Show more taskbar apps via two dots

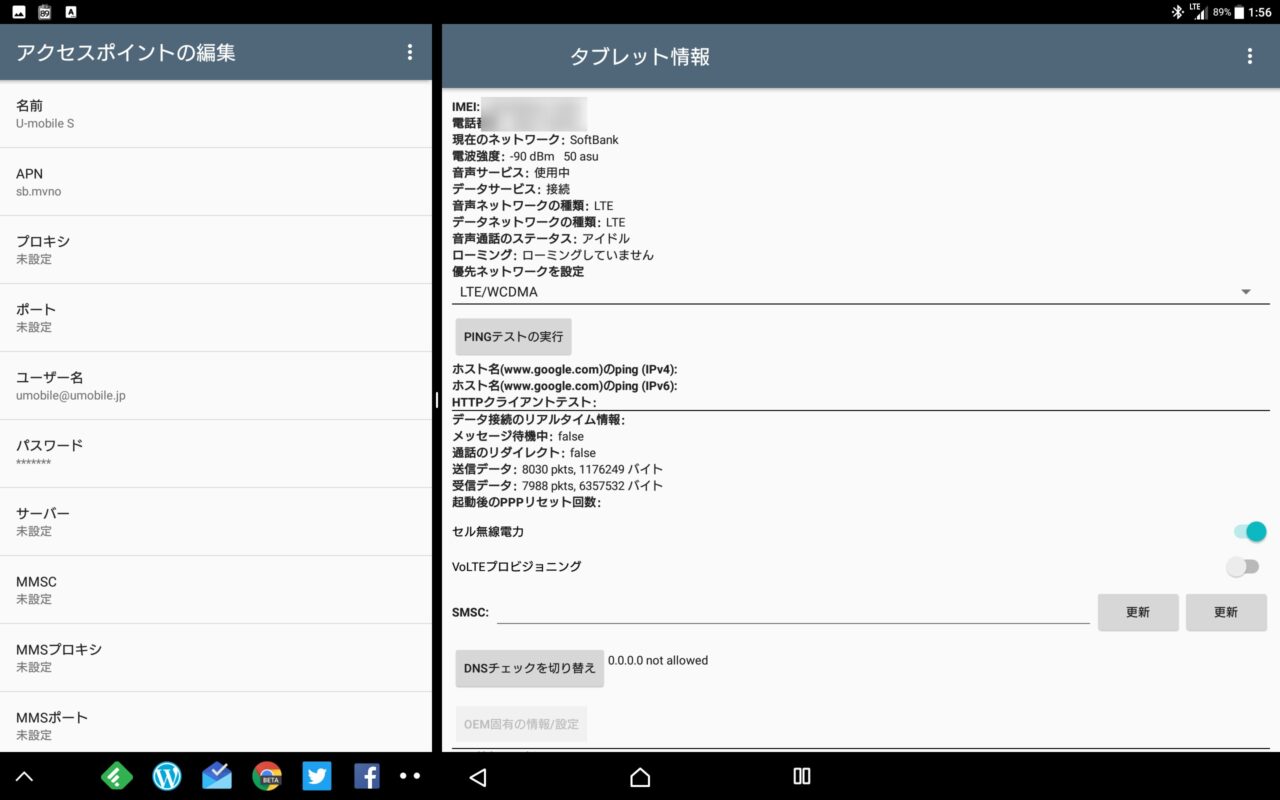tap(410, 776)
